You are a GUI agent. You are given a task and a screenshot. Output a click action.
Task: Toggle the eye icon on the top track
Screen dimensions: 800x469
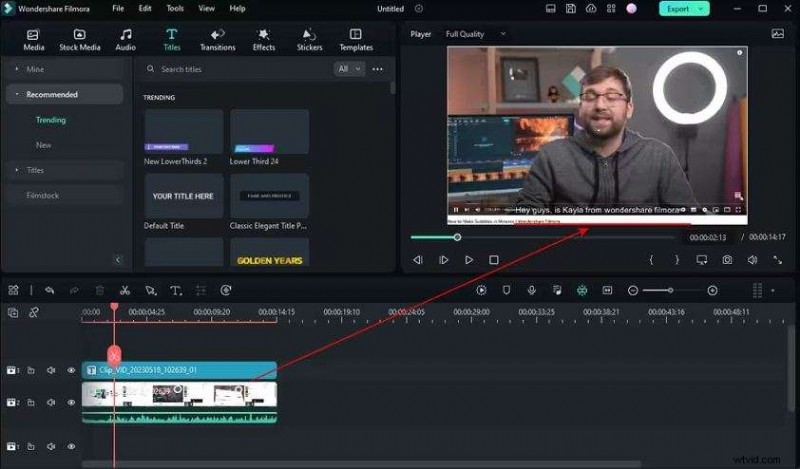[x=71, y=370]
